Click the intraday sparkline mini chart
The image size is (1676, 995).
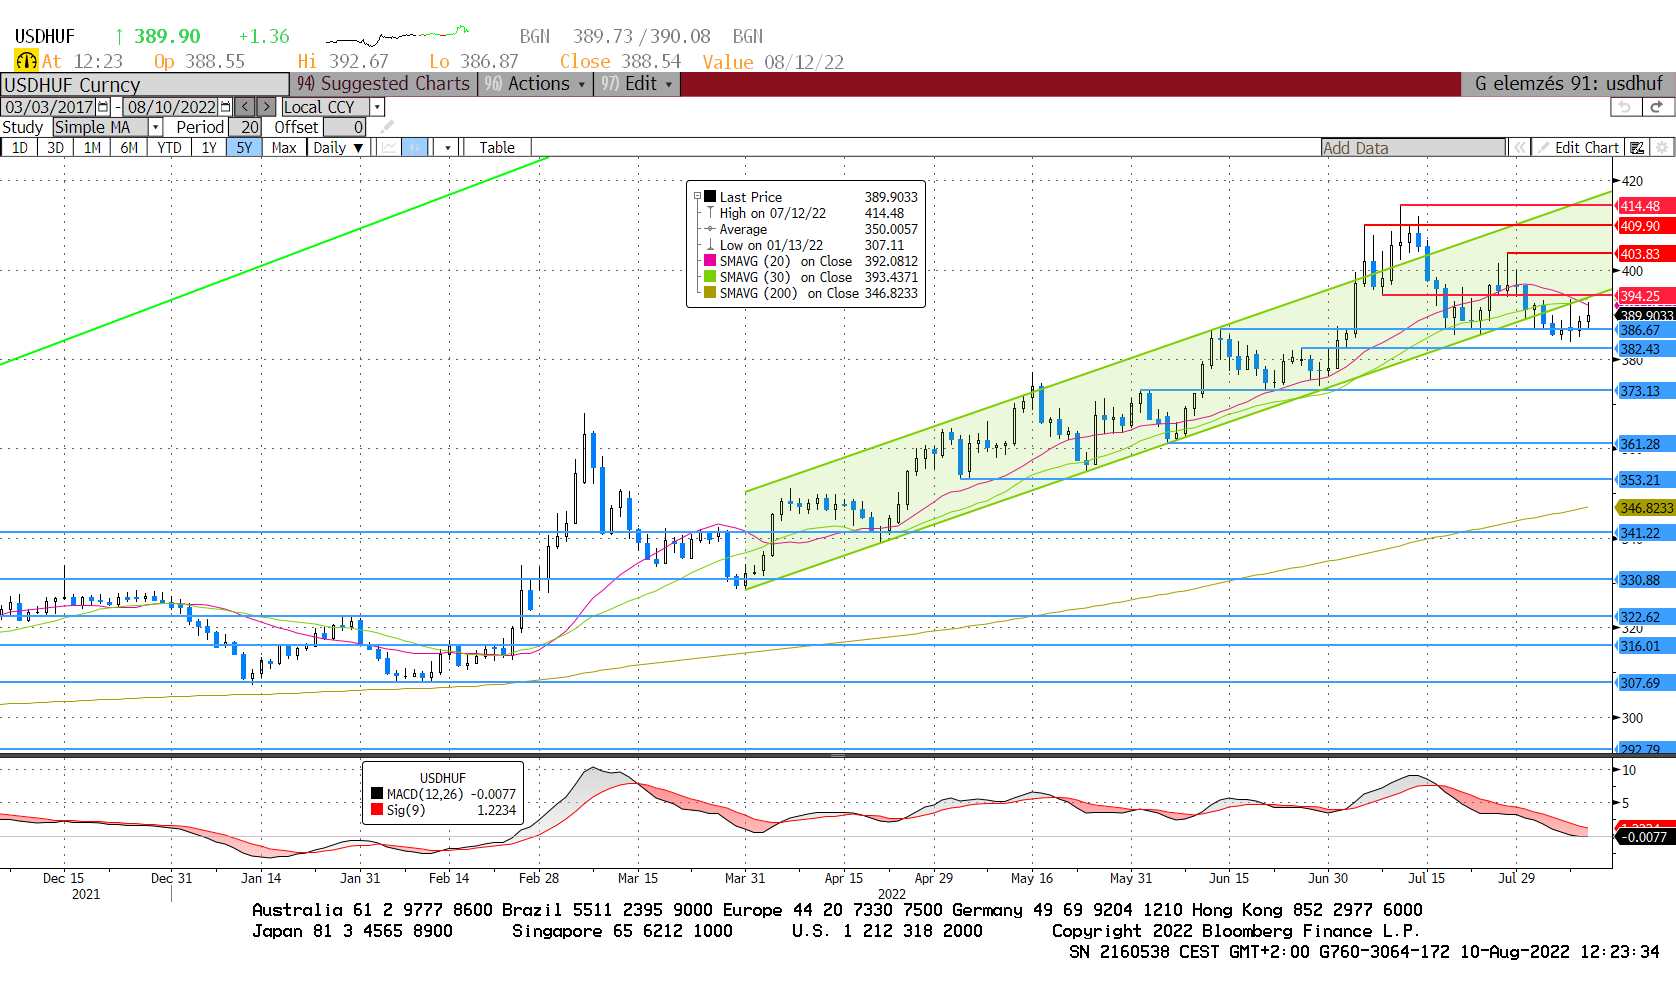(398, 36)
